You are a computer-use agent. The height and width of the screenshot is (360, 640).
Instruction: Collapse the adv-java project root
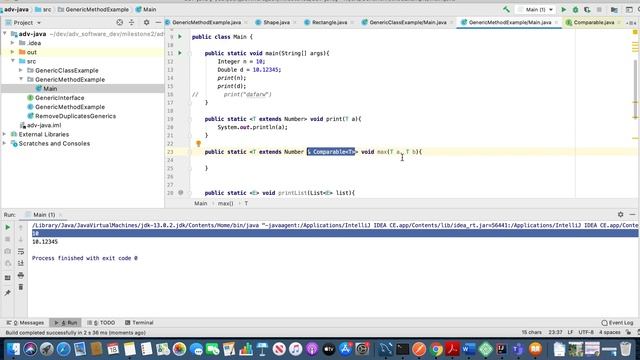[x=5, y=33]
